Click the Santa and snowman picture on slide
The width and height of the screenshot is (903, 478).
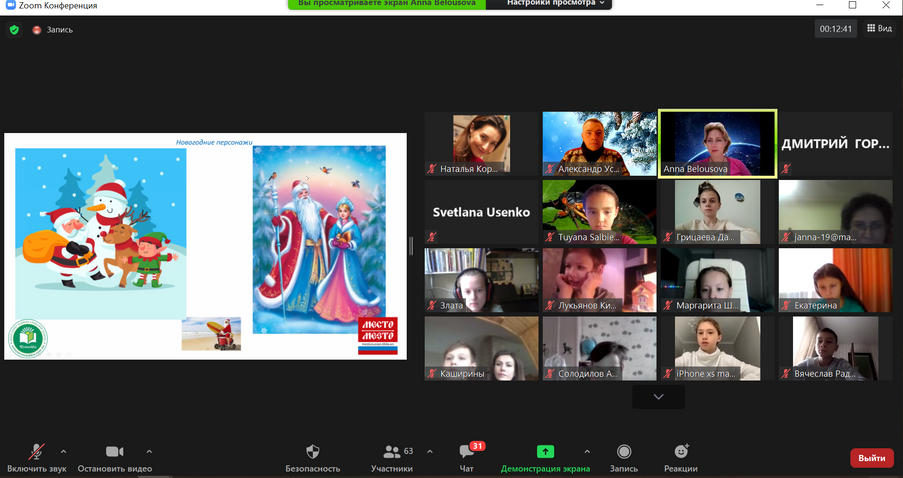coord(101,234)
